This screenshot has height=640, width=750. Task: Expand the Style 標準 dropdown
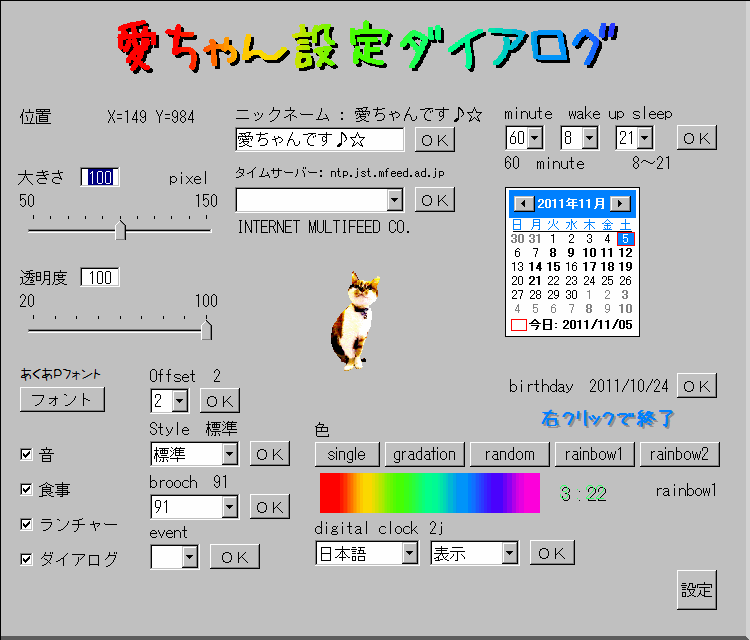[229, 455]
